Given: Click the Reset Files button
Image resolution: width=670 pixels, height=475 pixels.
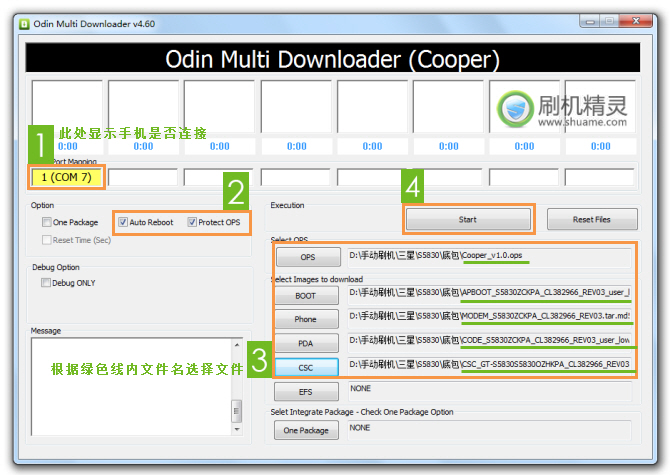Looking at the screenshot, I should click(x=591, y=219).
